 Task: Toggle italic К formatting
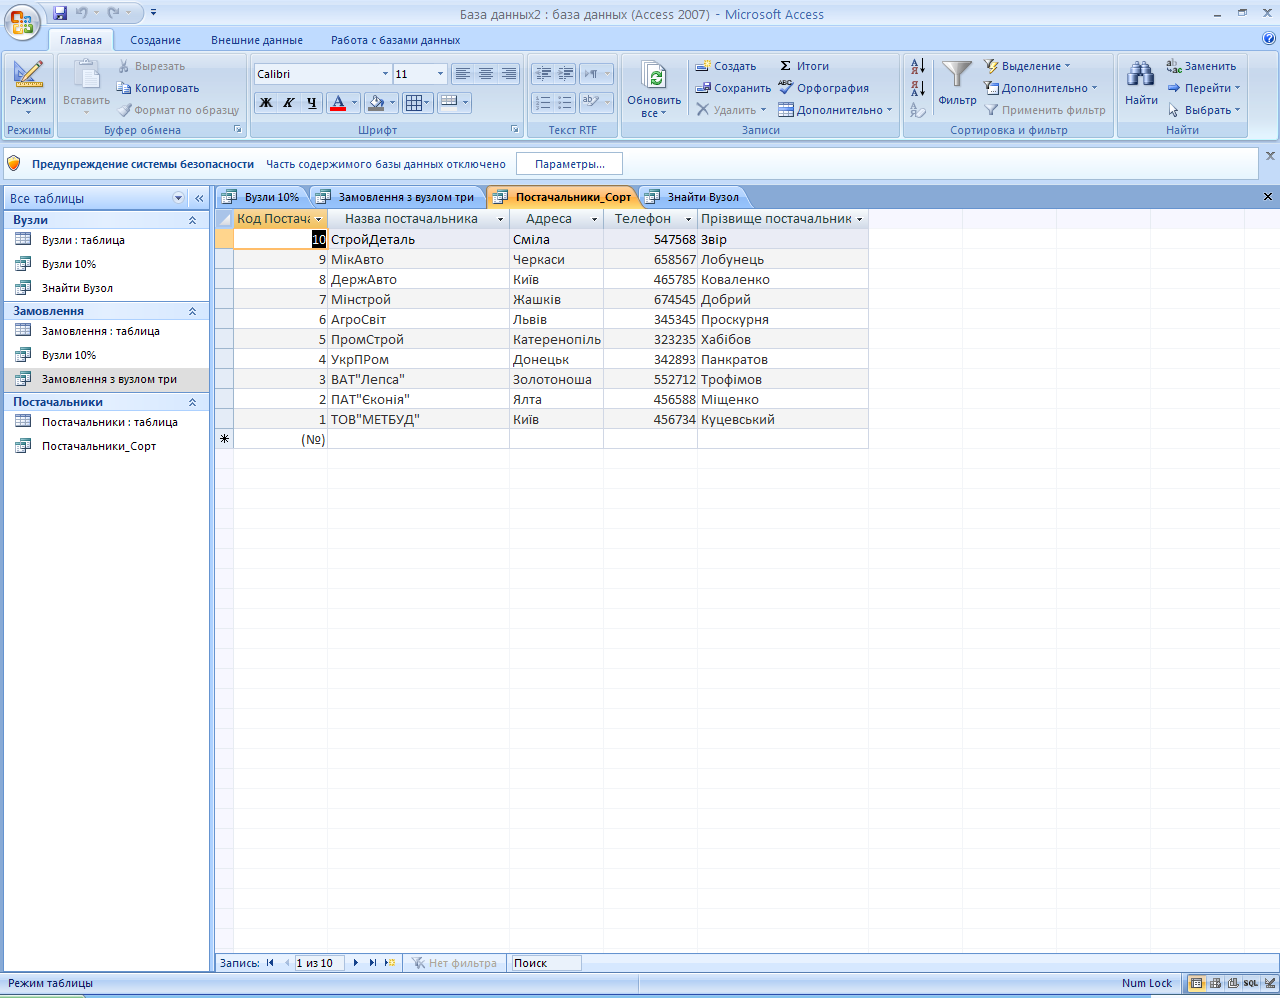point(289,102)
